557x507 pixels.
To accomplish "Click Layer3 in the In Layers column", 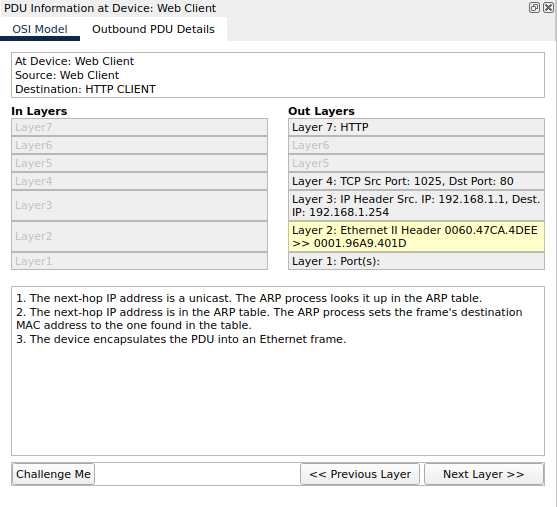I will click(x=139, y=206).
